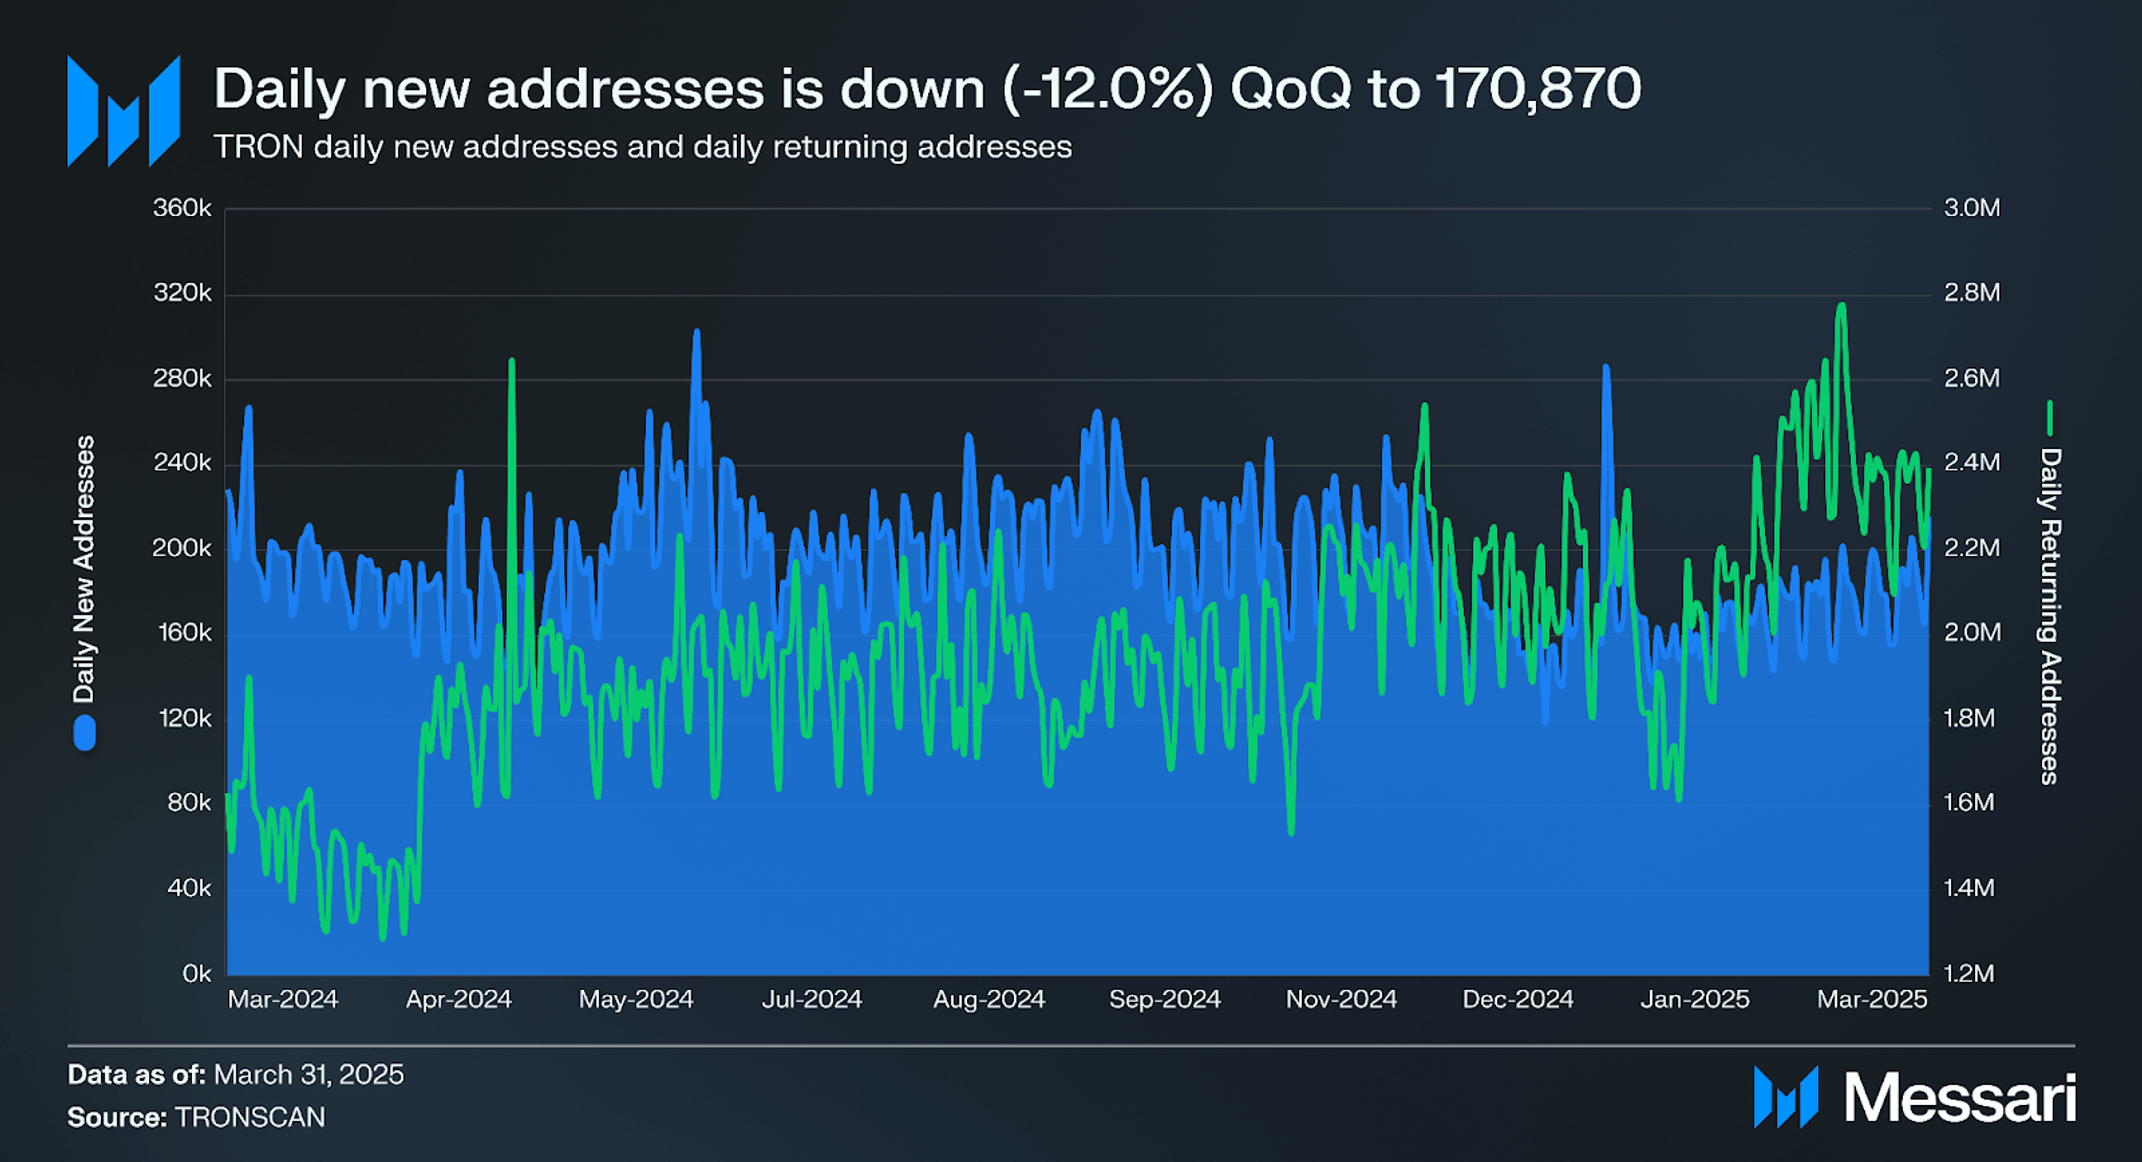Click the Messari logo icon at bottom right
The width and height of the screenshot is (2142, 1162).
[x=1786, y=1097]
